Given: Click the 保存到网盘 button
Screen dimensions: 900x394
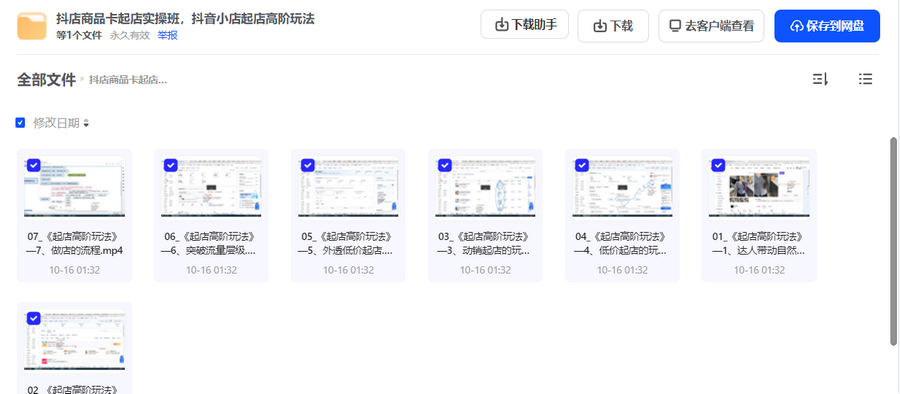Looking at the screenshot, I should click(x=827, y=26).
